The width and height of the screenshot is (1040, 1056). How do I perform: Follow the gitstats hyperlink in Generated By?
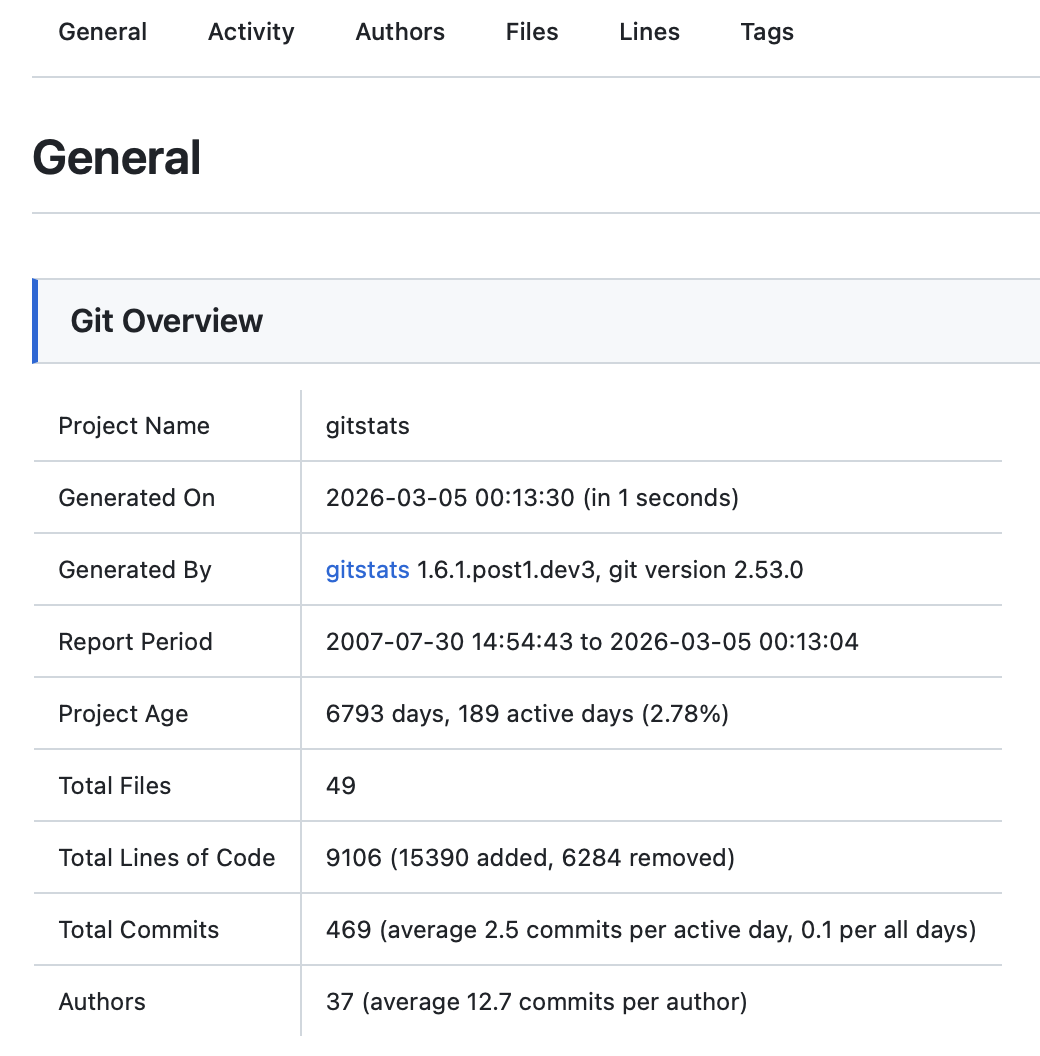pos(367,570)
